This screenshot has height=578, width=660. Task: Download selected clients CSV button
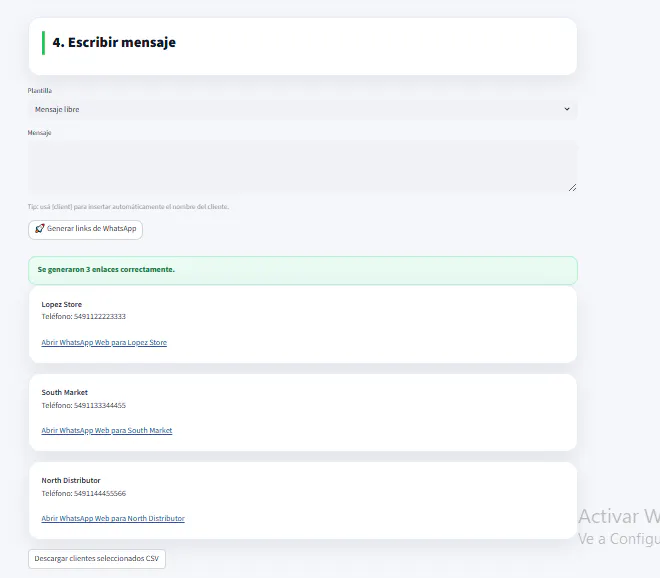(x=97, y=559)
